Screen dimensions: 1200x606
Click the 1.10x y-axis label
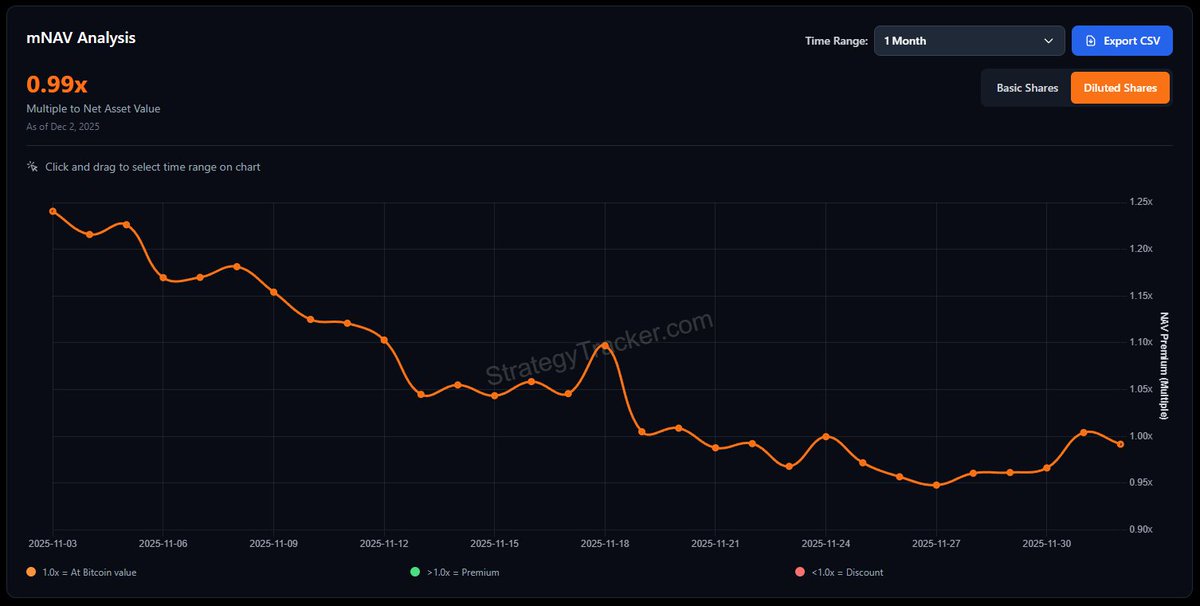(x=1141, y=342)
